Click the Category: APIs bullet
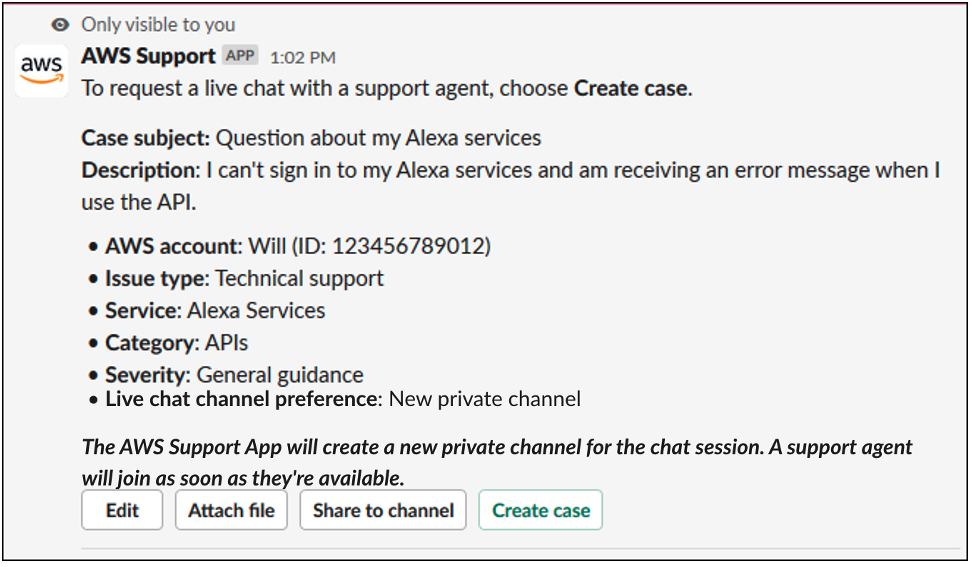The image size is (972, 567). point(176,343)
